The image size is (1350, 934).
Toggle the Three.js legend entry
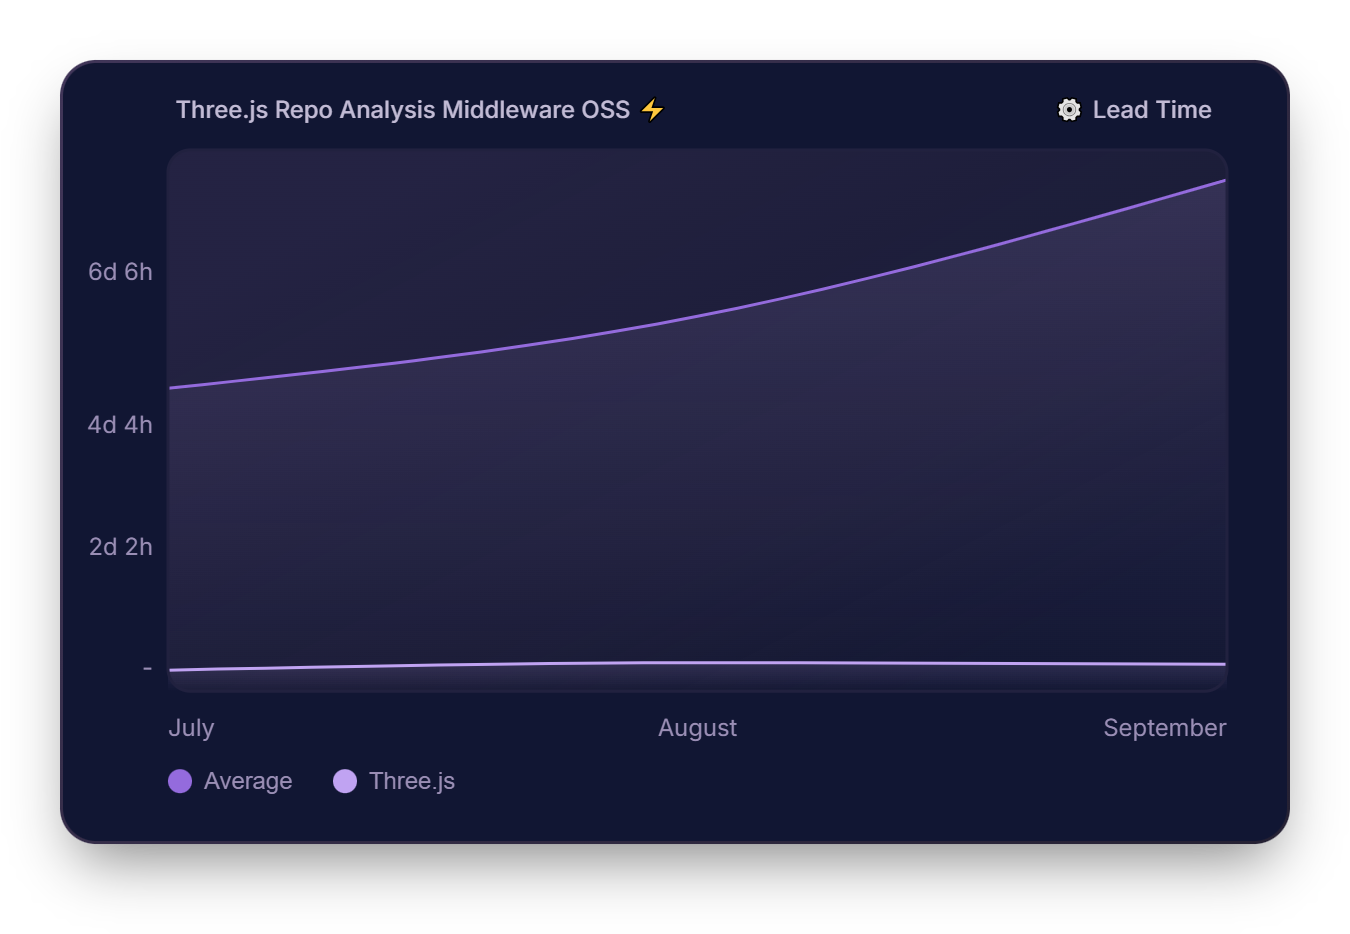click(394, 781)
